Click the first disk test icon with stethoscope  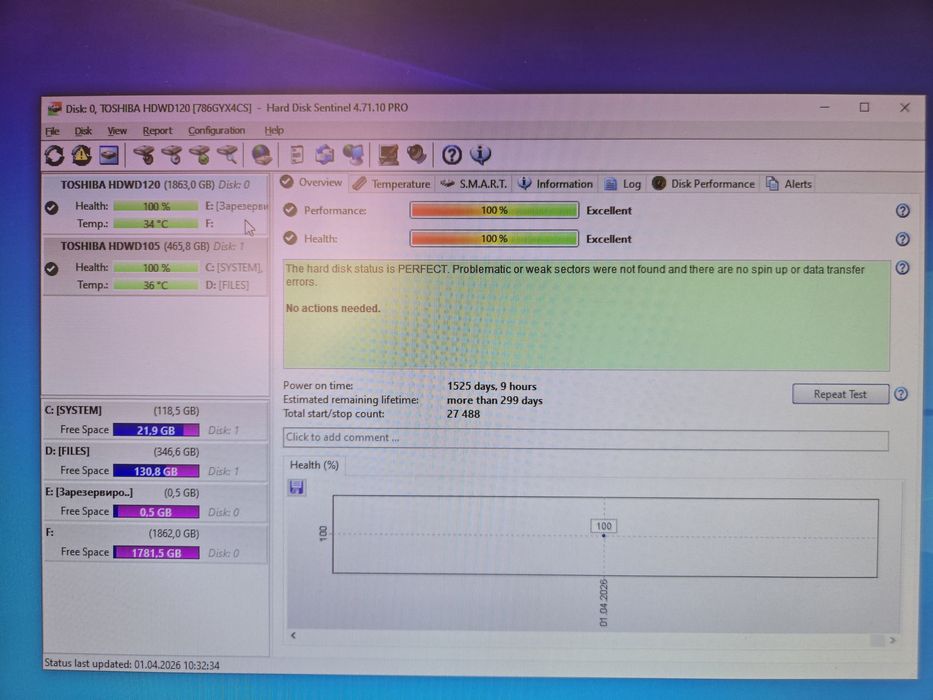pyautogui.click(x=143, y=155)
